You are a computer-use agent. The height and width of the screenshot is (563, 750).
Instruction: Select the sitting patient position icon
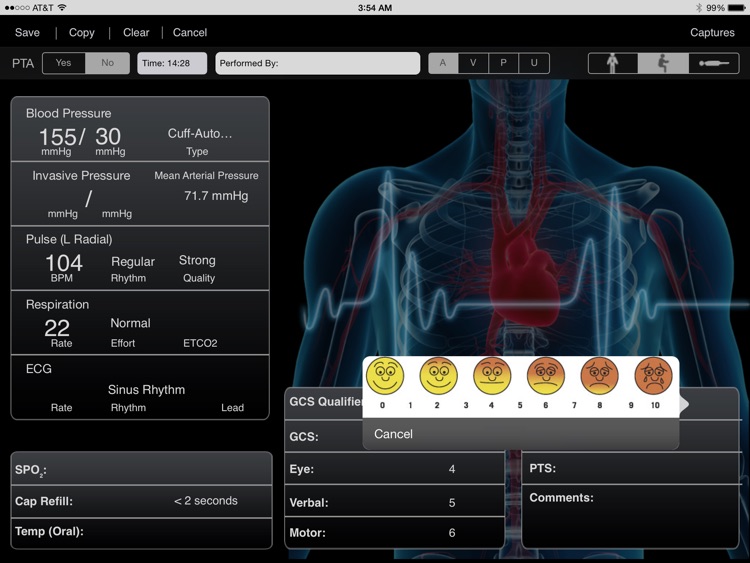click(x=663, y=63)
